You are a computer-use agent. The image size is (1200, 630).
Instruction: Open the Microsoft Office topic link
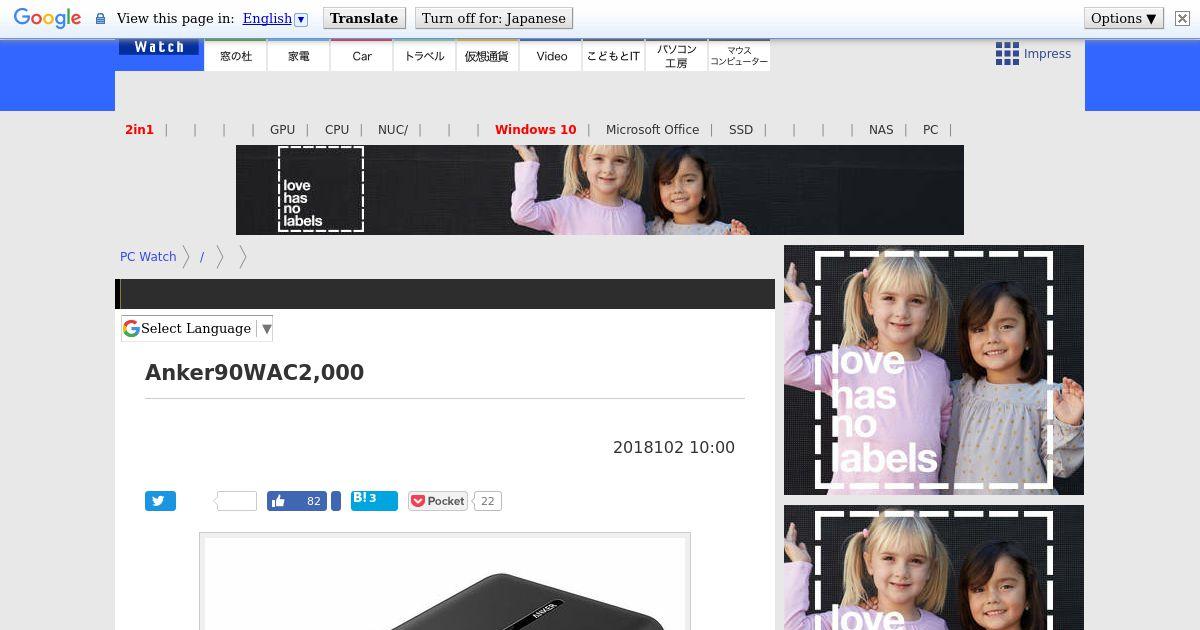[652, 130]
